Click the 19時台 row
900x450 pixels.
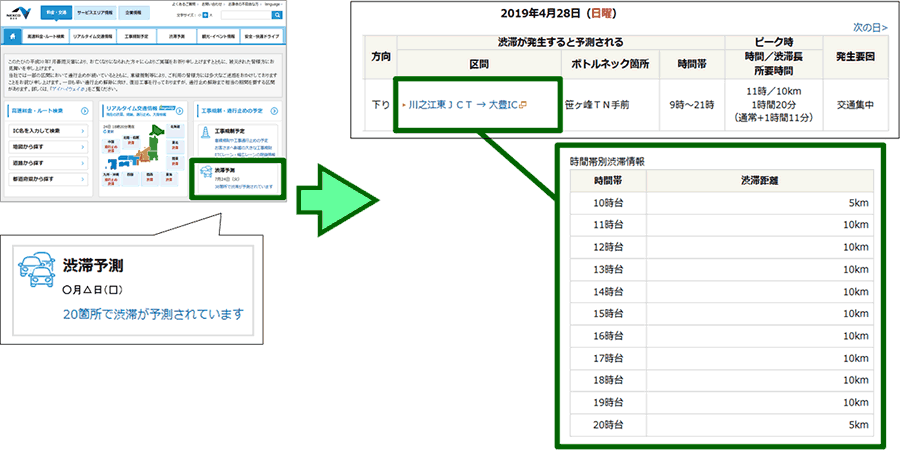pos(722,402)
